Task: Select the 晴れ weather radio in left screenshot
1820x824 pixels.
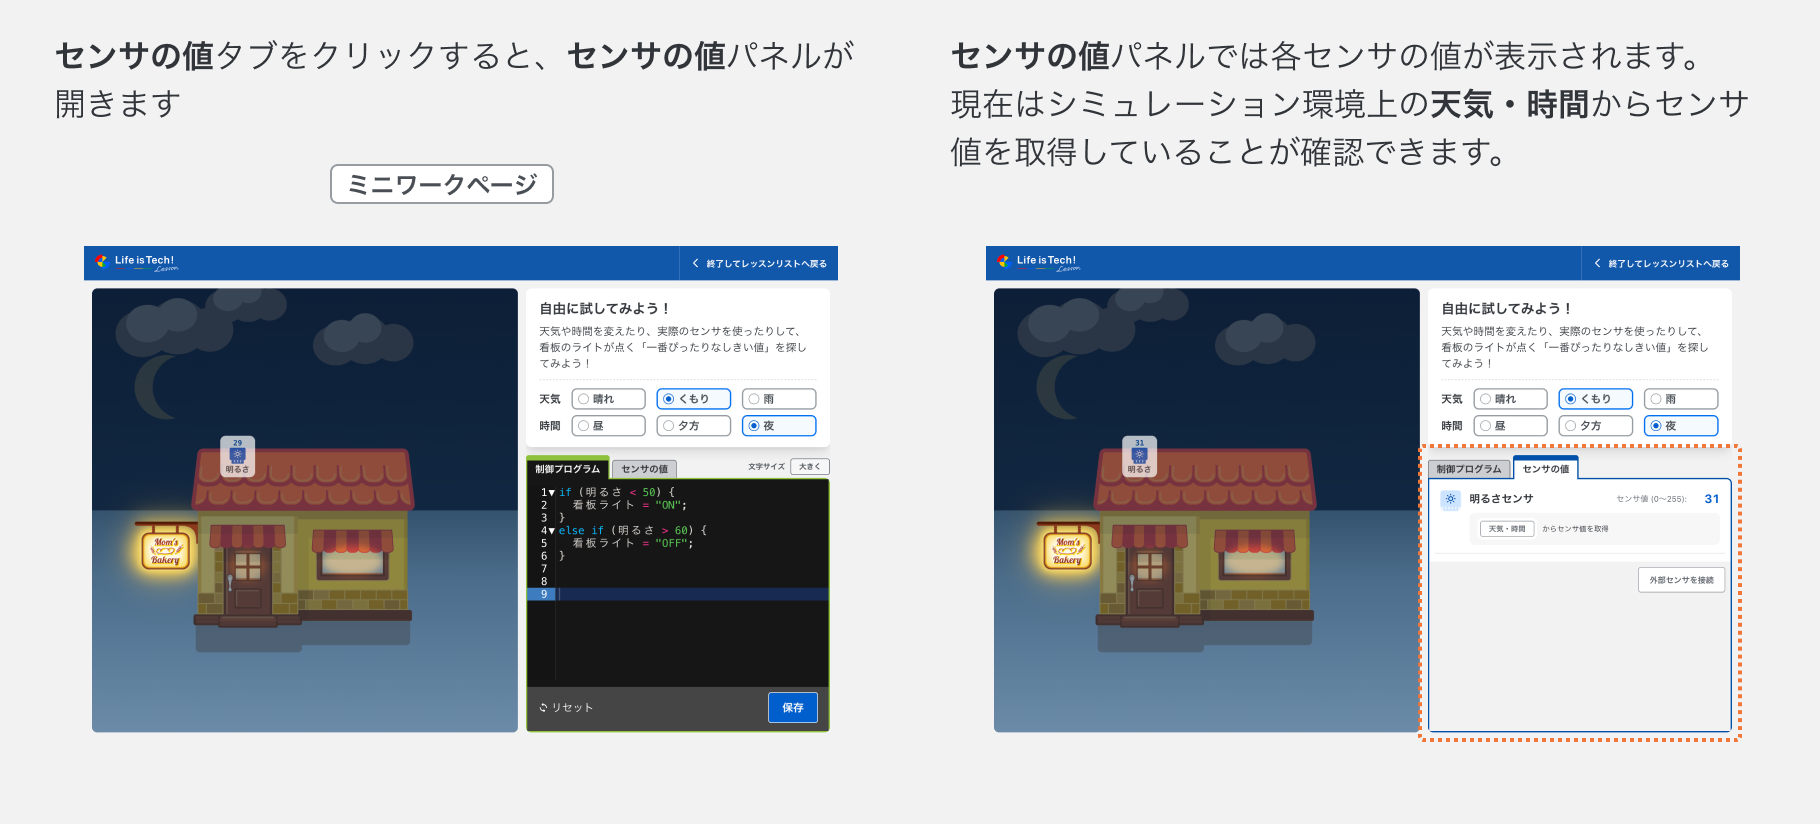Action: 584,399
